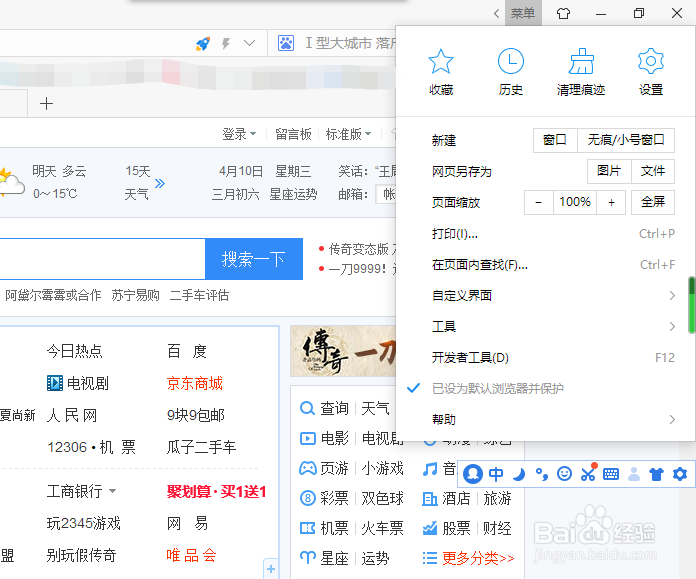
Task: Click 无痕/小号窗口 button
Action: (x=626, y=140)
